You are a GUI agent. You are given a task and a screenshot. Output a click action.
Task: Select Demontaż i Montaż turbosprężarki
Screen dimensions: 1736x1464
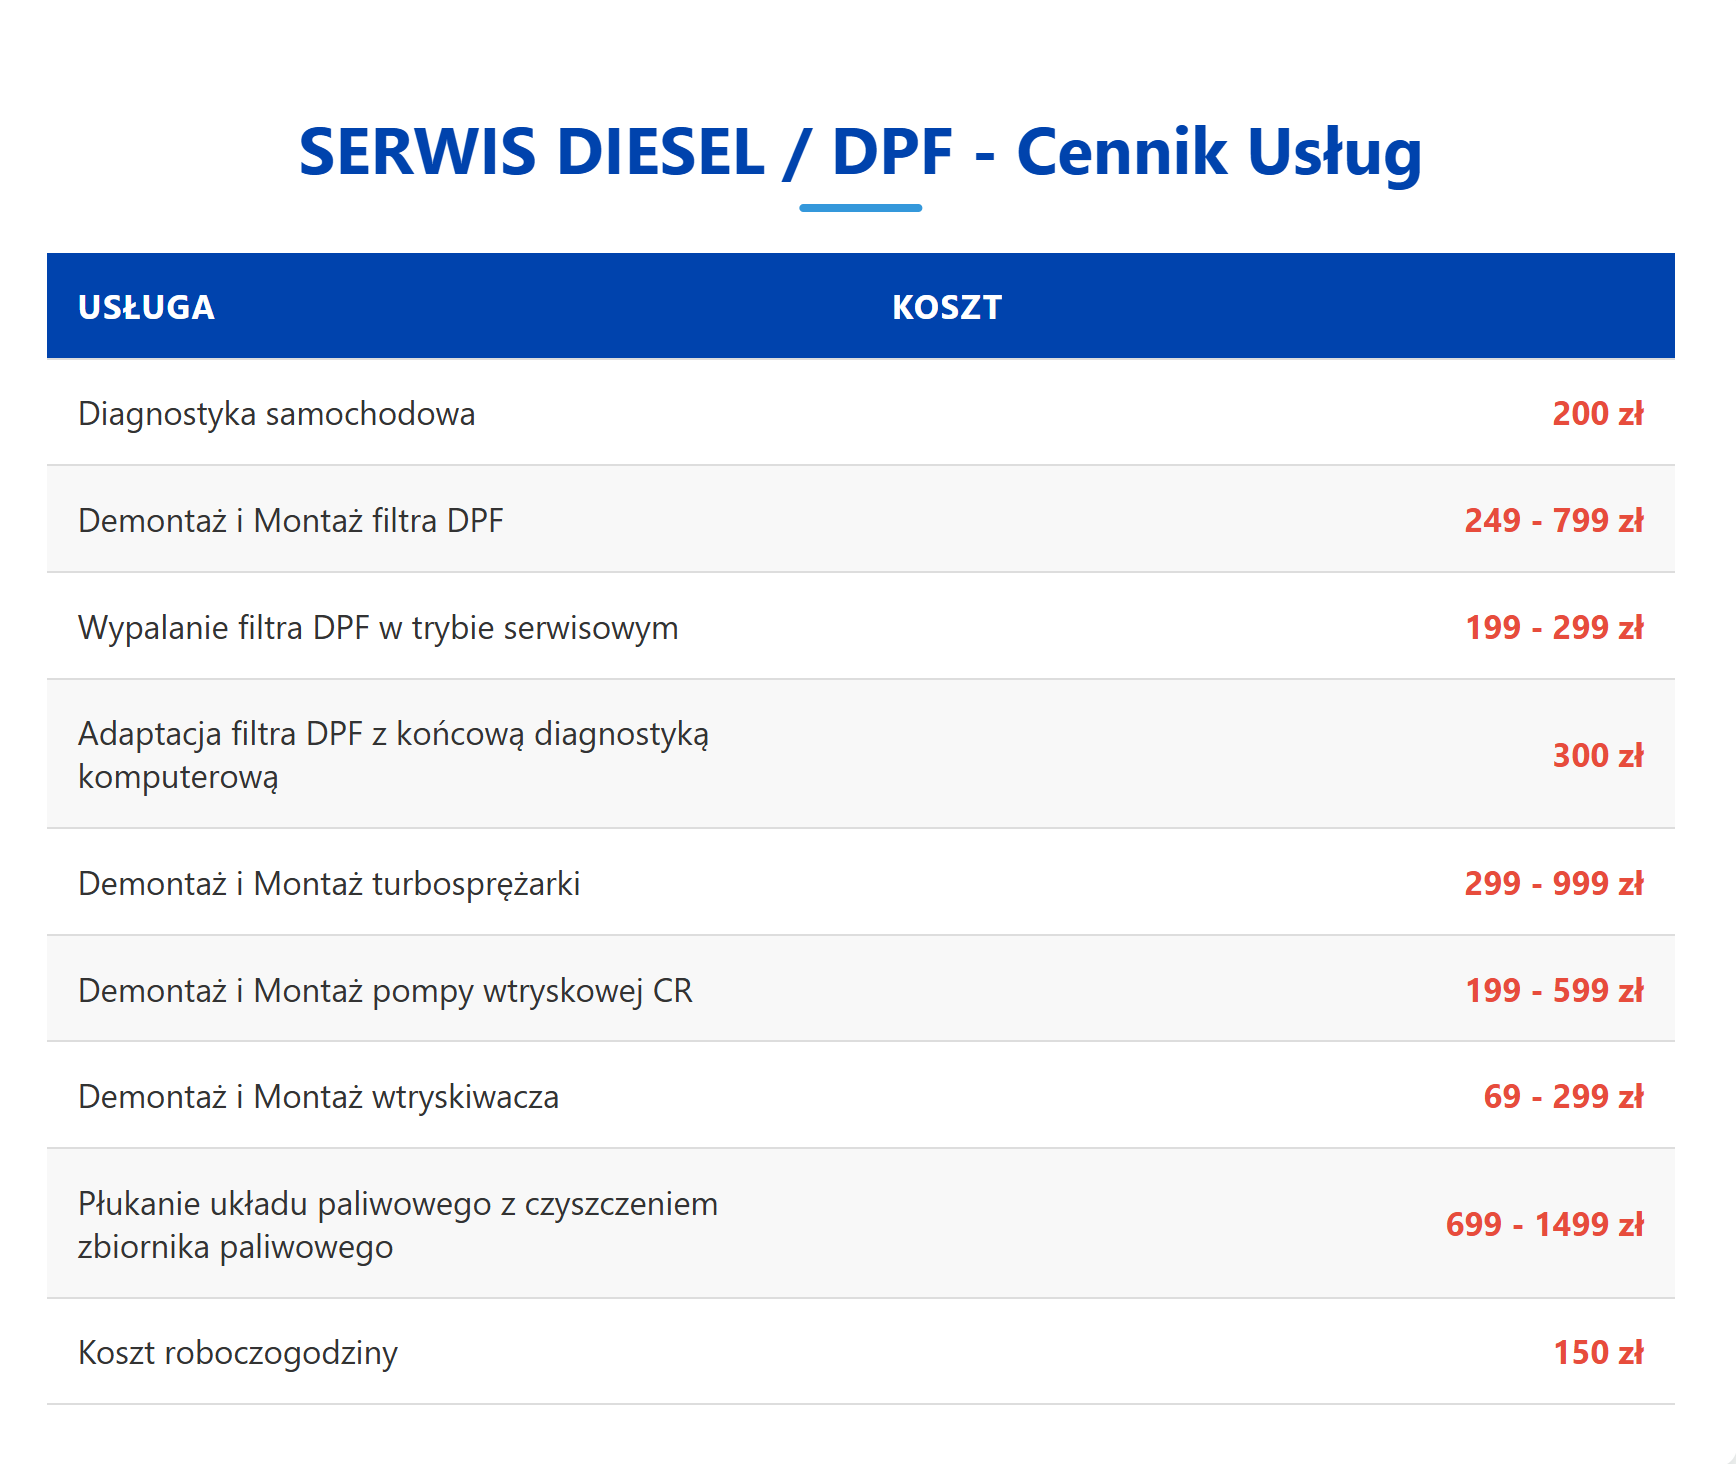(329, 884)
